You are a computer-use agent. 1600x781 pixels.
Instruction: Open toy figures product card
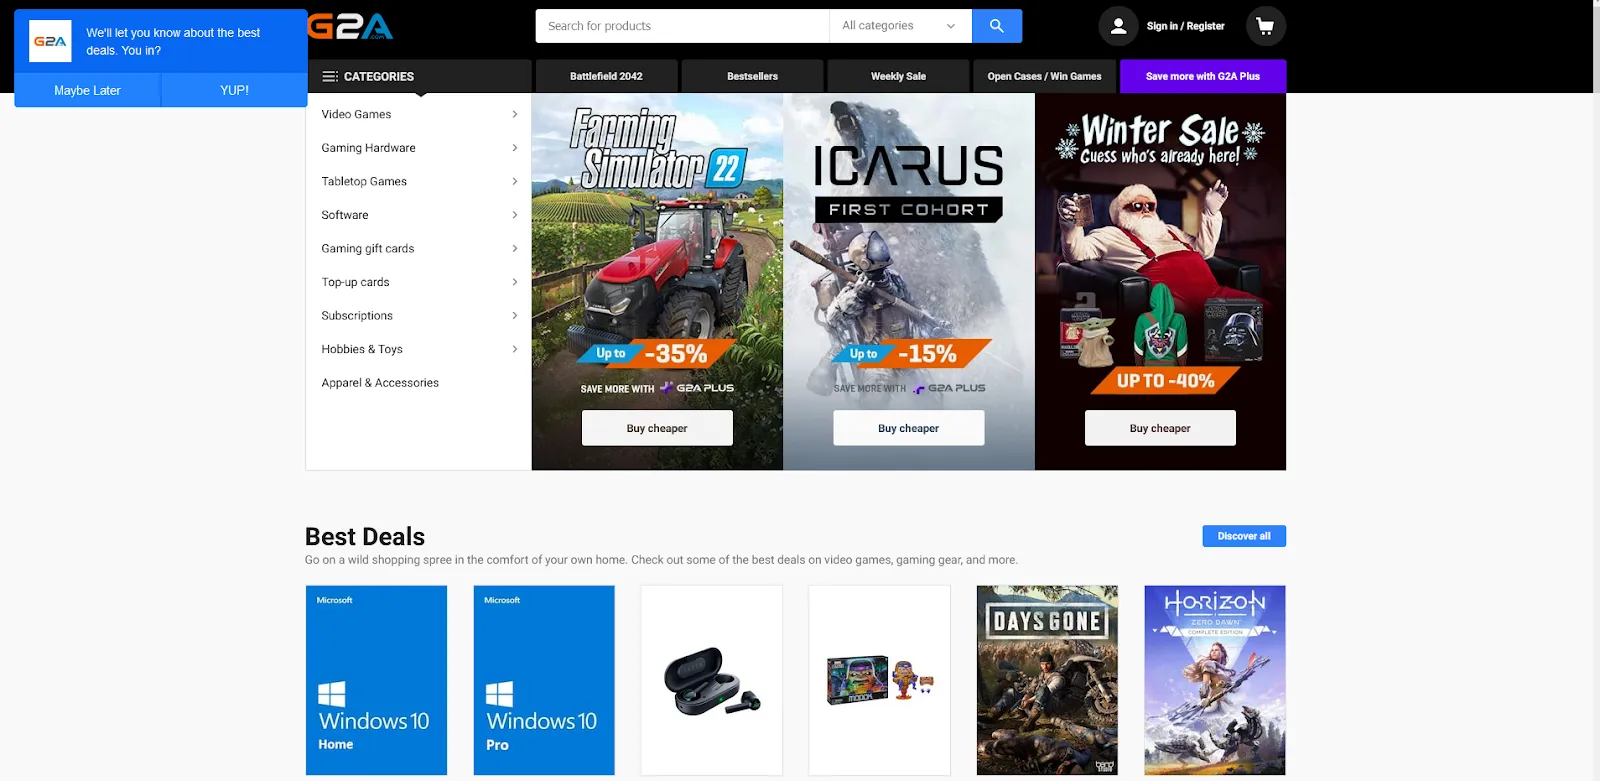pos(880,680)
